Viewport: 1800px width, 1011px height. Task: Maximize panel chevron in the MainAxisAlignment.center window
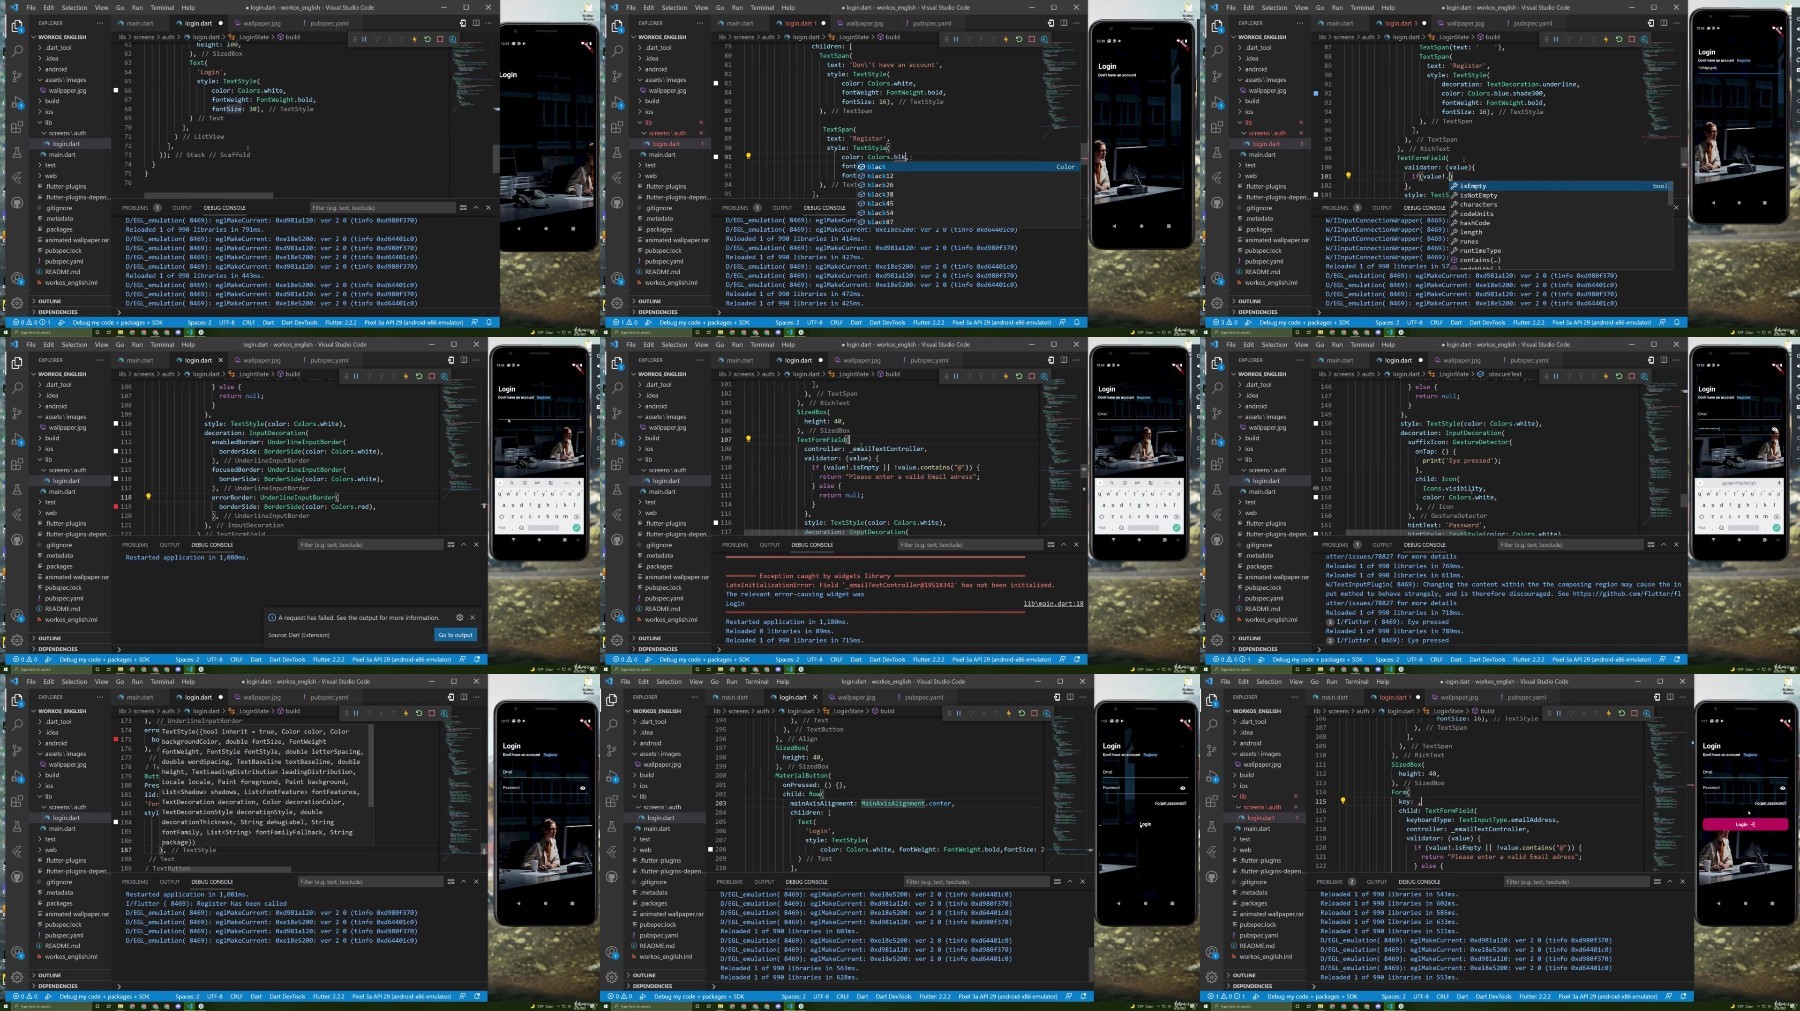tap(1069, 882)
